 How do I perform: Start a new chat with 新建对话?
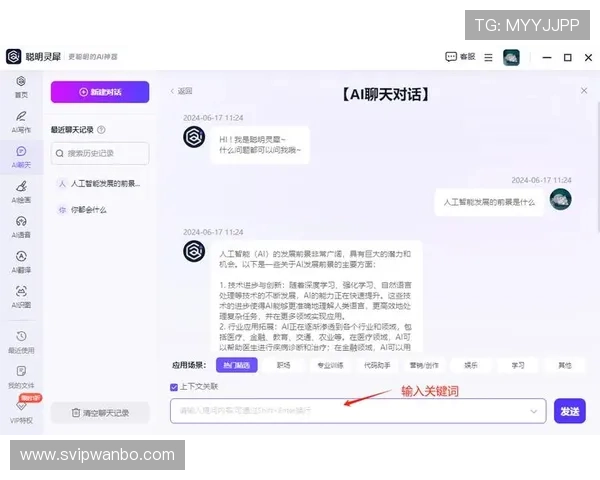tap(100, 92)
